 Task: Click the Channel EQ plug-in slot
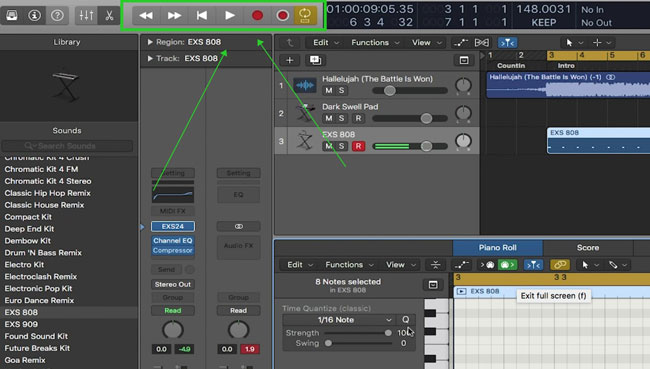[172, 240]
